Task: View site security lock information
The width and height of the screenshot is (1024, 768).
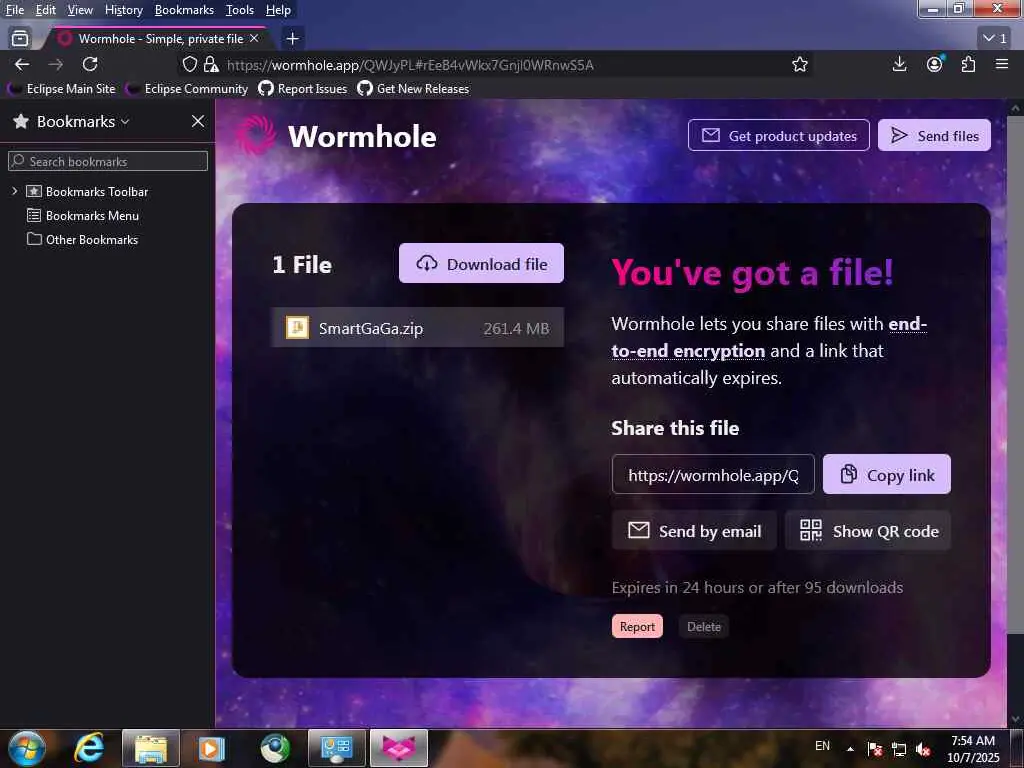Action: pyautogui.click(x=211, y=64)
